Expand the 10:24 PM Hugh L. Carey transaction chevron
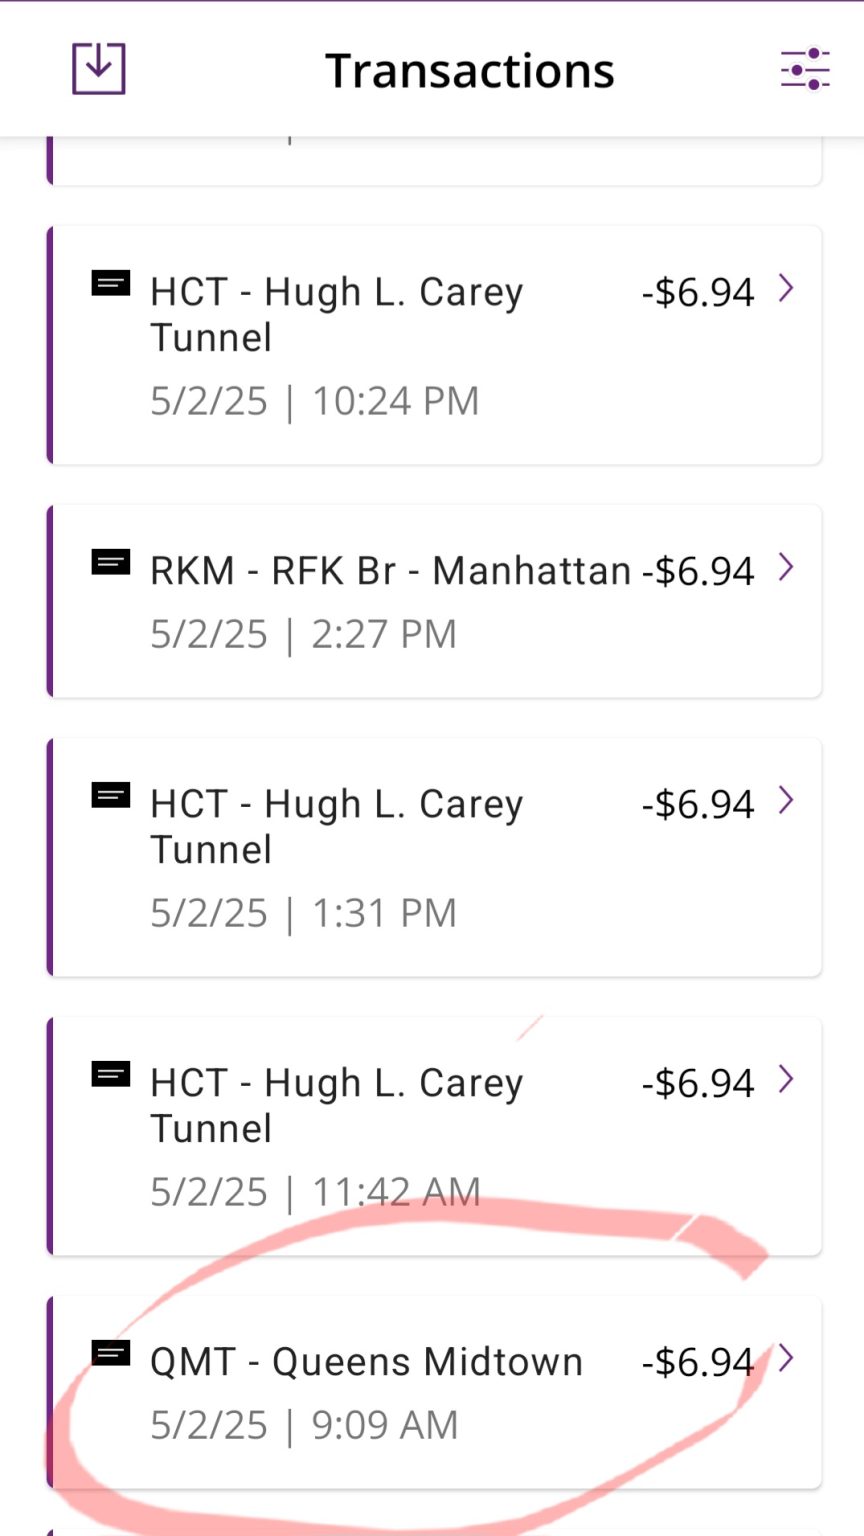This screenshot has height=1536, width=864. point(786,288)
